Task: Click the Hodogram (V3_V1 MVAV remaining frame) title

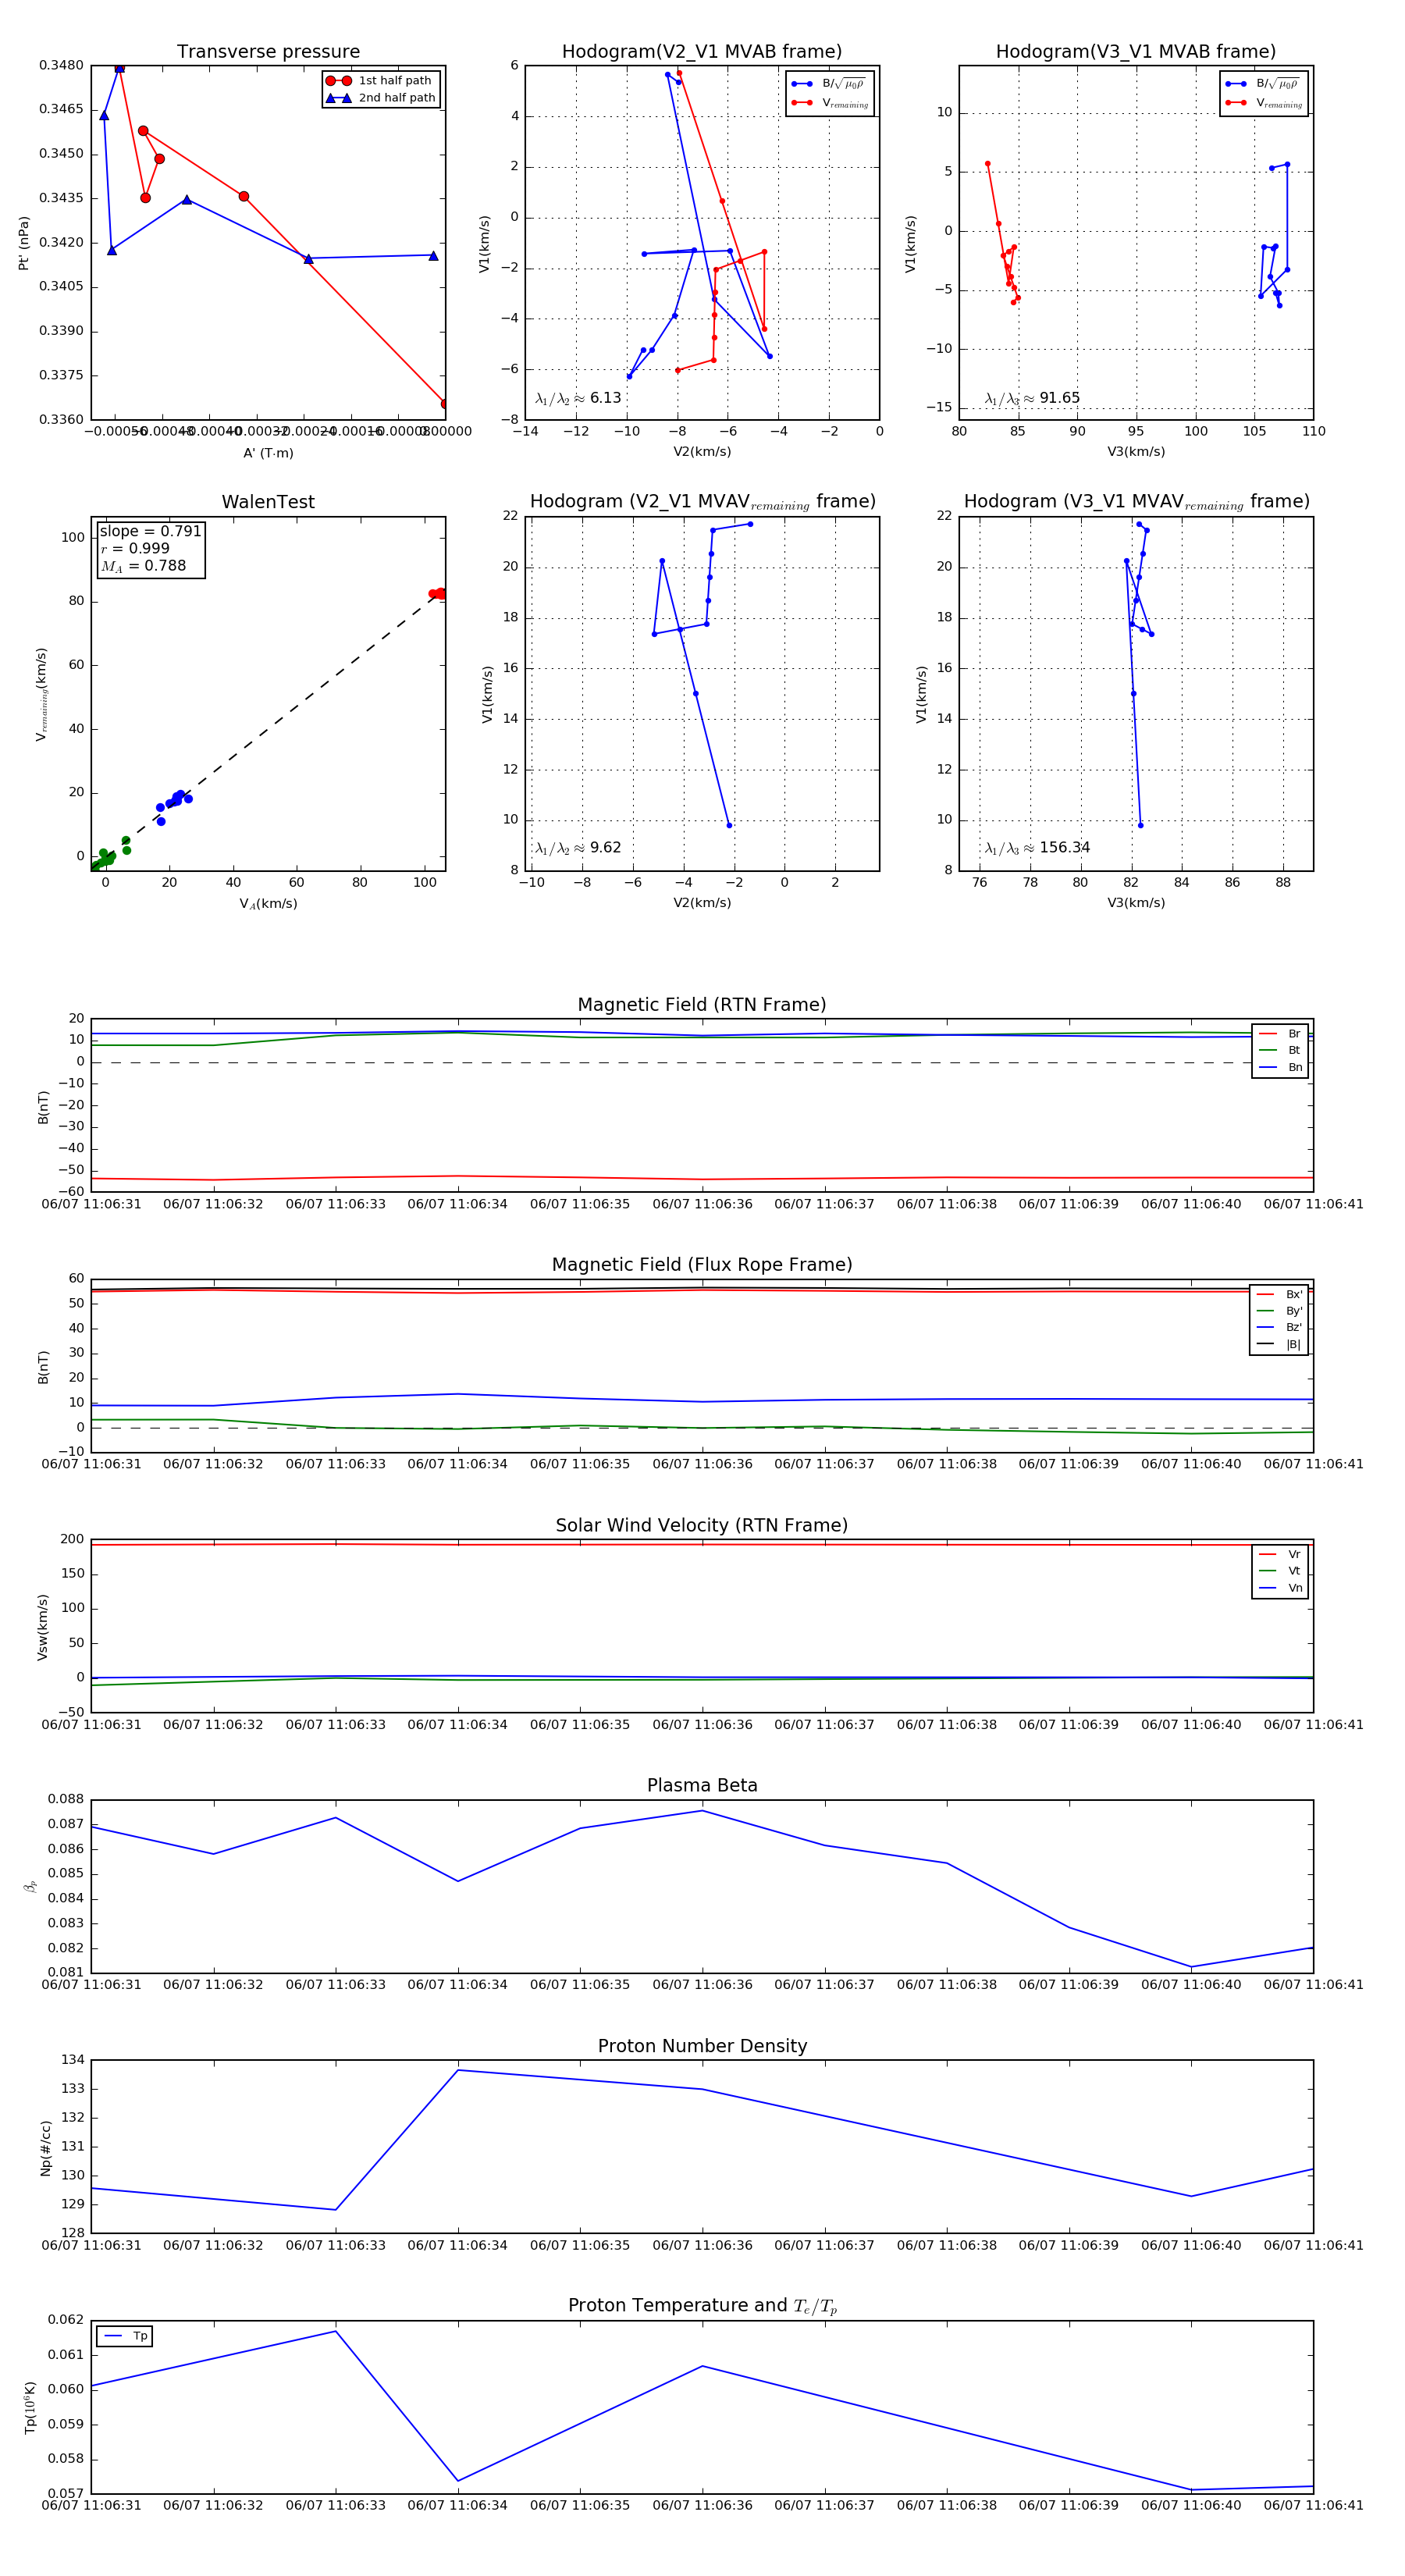Action: pyautogui.click(x=1136, y=502)
